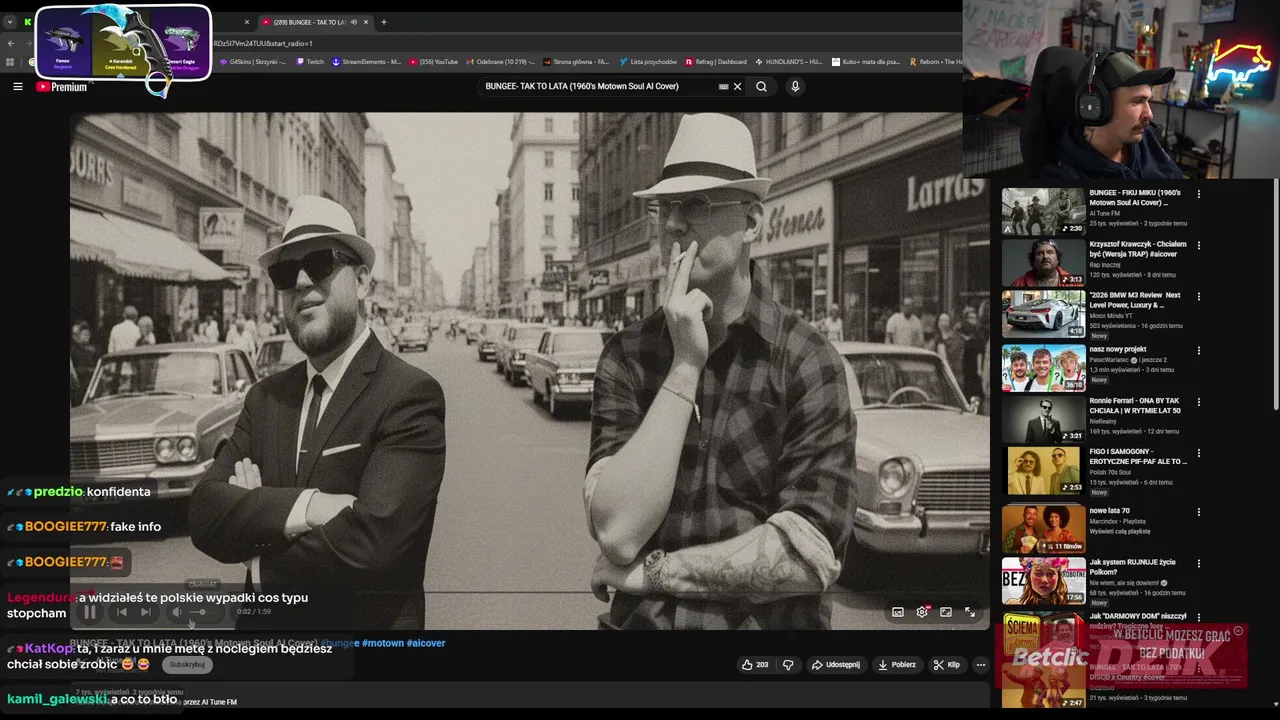Screen dimensions: 1280x720
Task: Open the Refrag | Dashboard bookmark
Action: pos(715,62)
